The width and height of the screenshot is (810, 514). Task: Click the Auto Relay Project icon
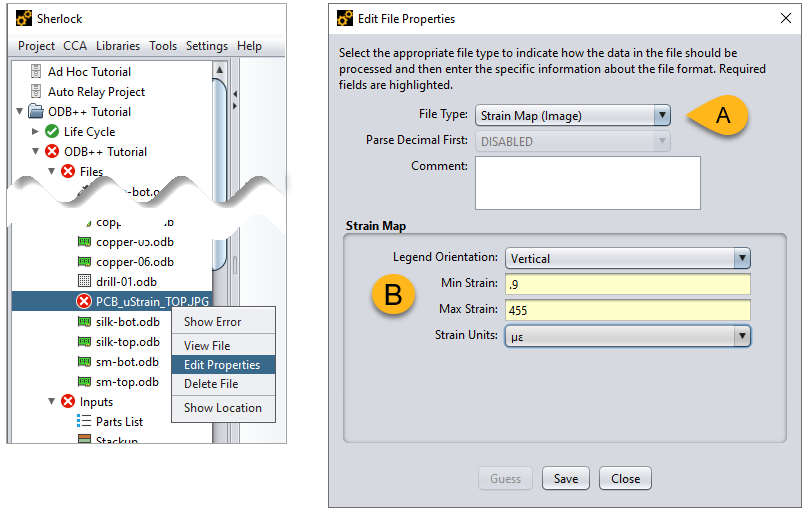click(x=36, y=92)
